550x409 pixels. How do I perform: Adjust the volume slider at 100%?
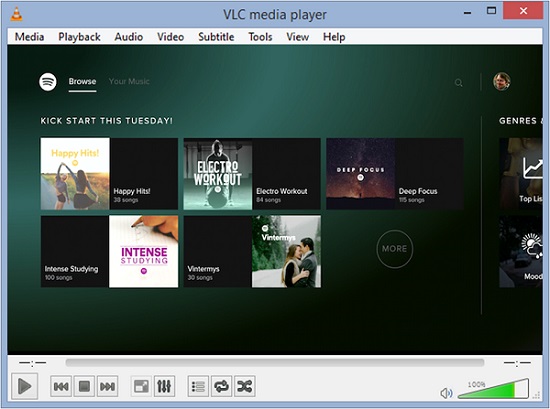493,389
